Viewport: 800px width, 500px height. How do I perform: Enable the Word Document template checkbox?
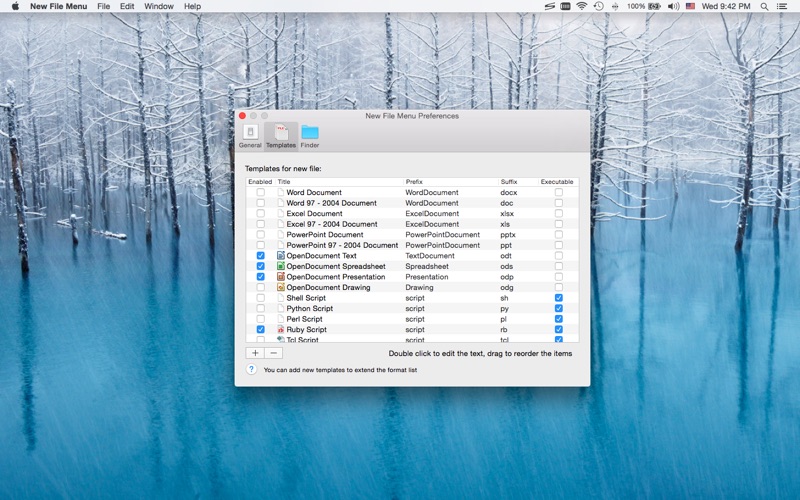pos(260,192)
